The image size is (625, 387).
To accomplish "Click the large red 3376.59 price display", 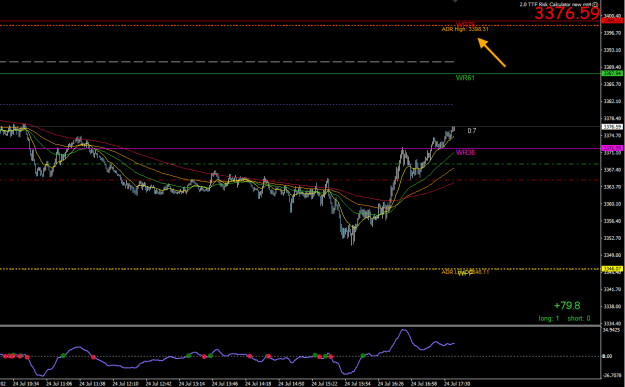I will [x=567, y=13].
